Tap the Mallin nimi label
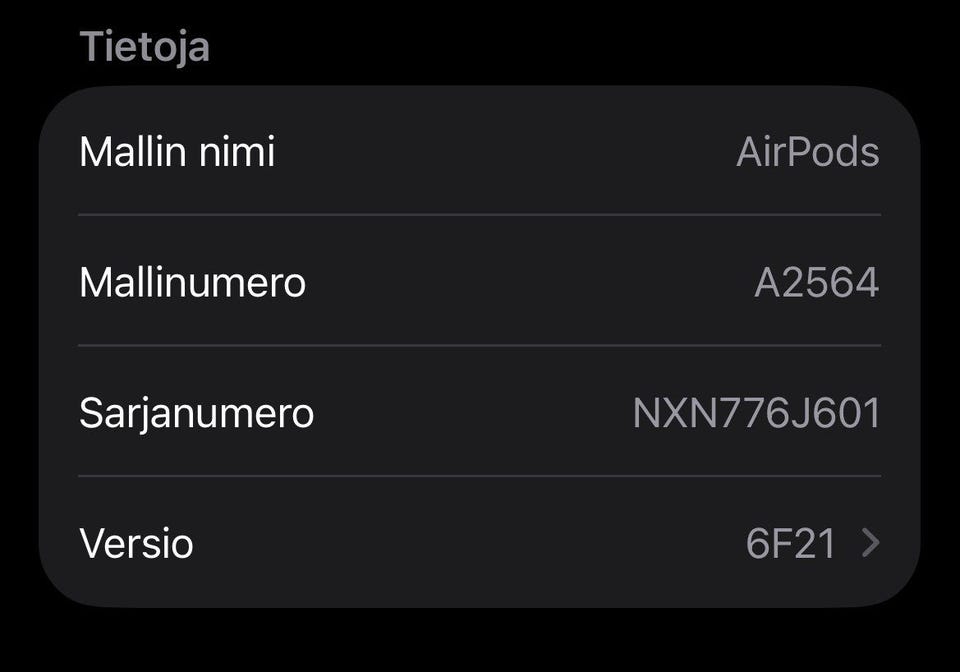 coord(177,152)
